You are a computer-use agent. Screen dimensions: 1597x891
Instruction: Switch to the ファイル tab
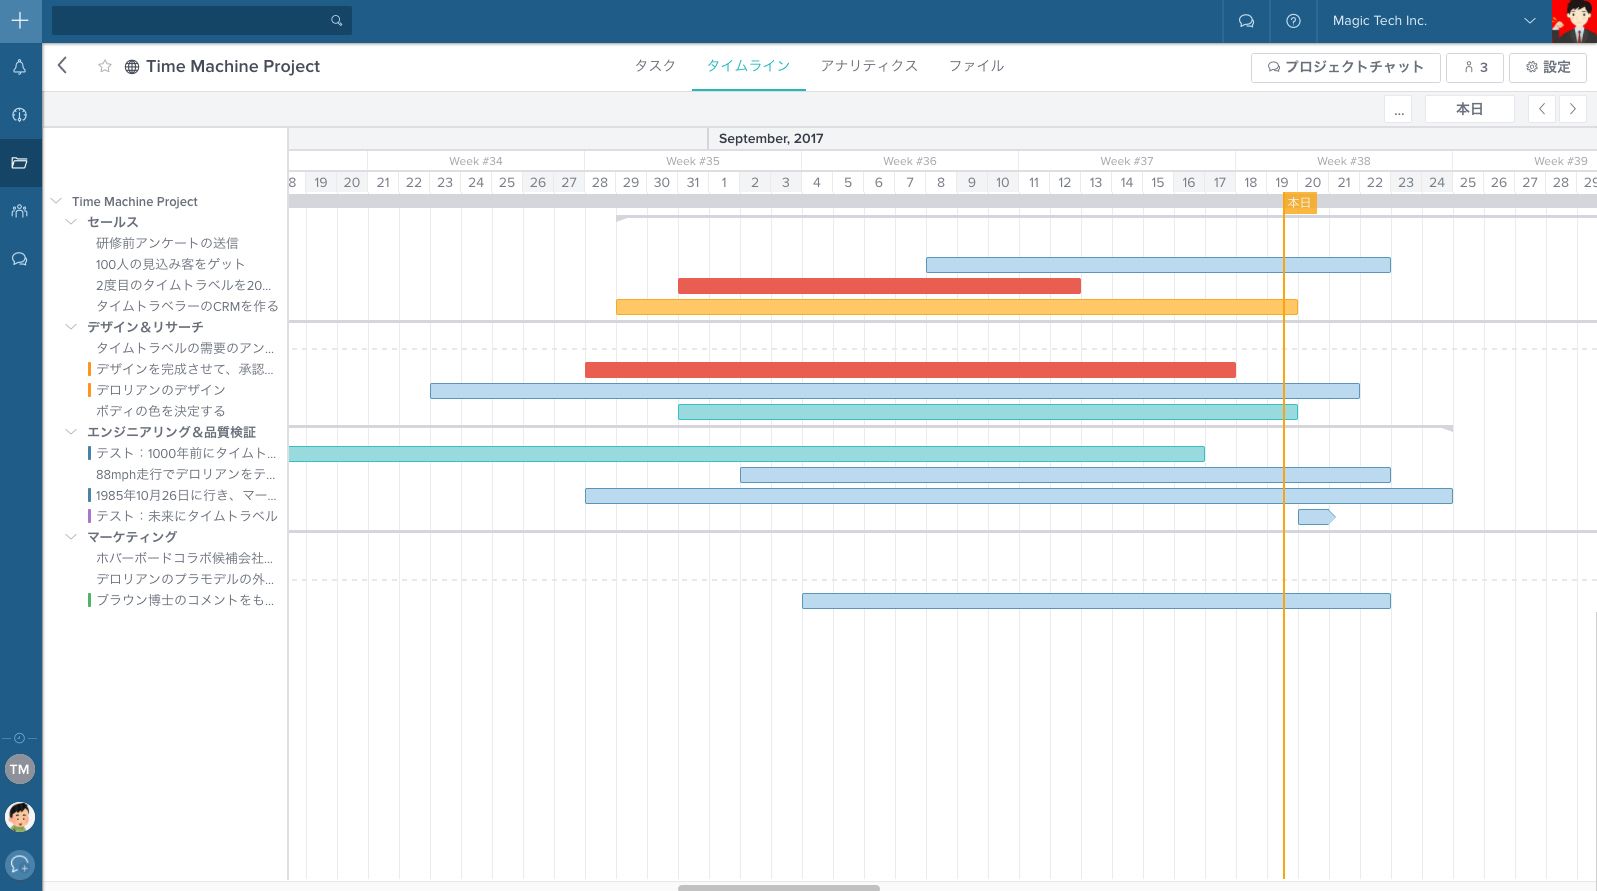coord(976,66)
